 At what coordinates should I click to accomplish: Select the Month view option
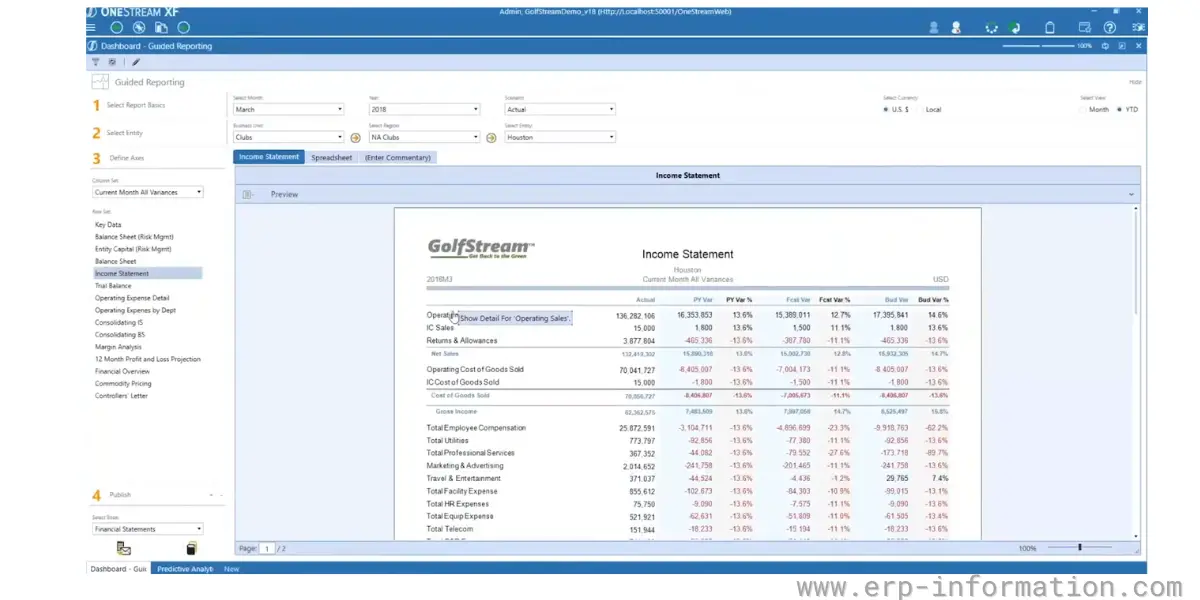[1095, 109]
